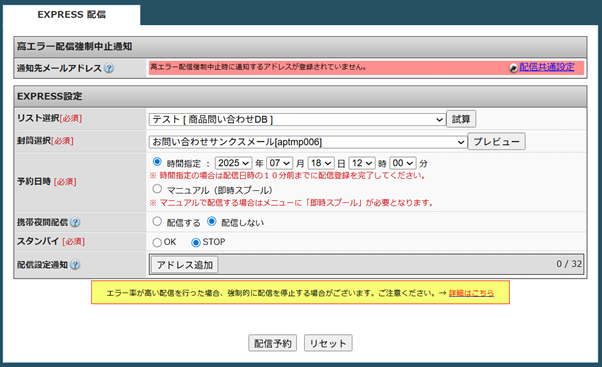Click the 0 / 32 address counter

click(x=569, y=264)
